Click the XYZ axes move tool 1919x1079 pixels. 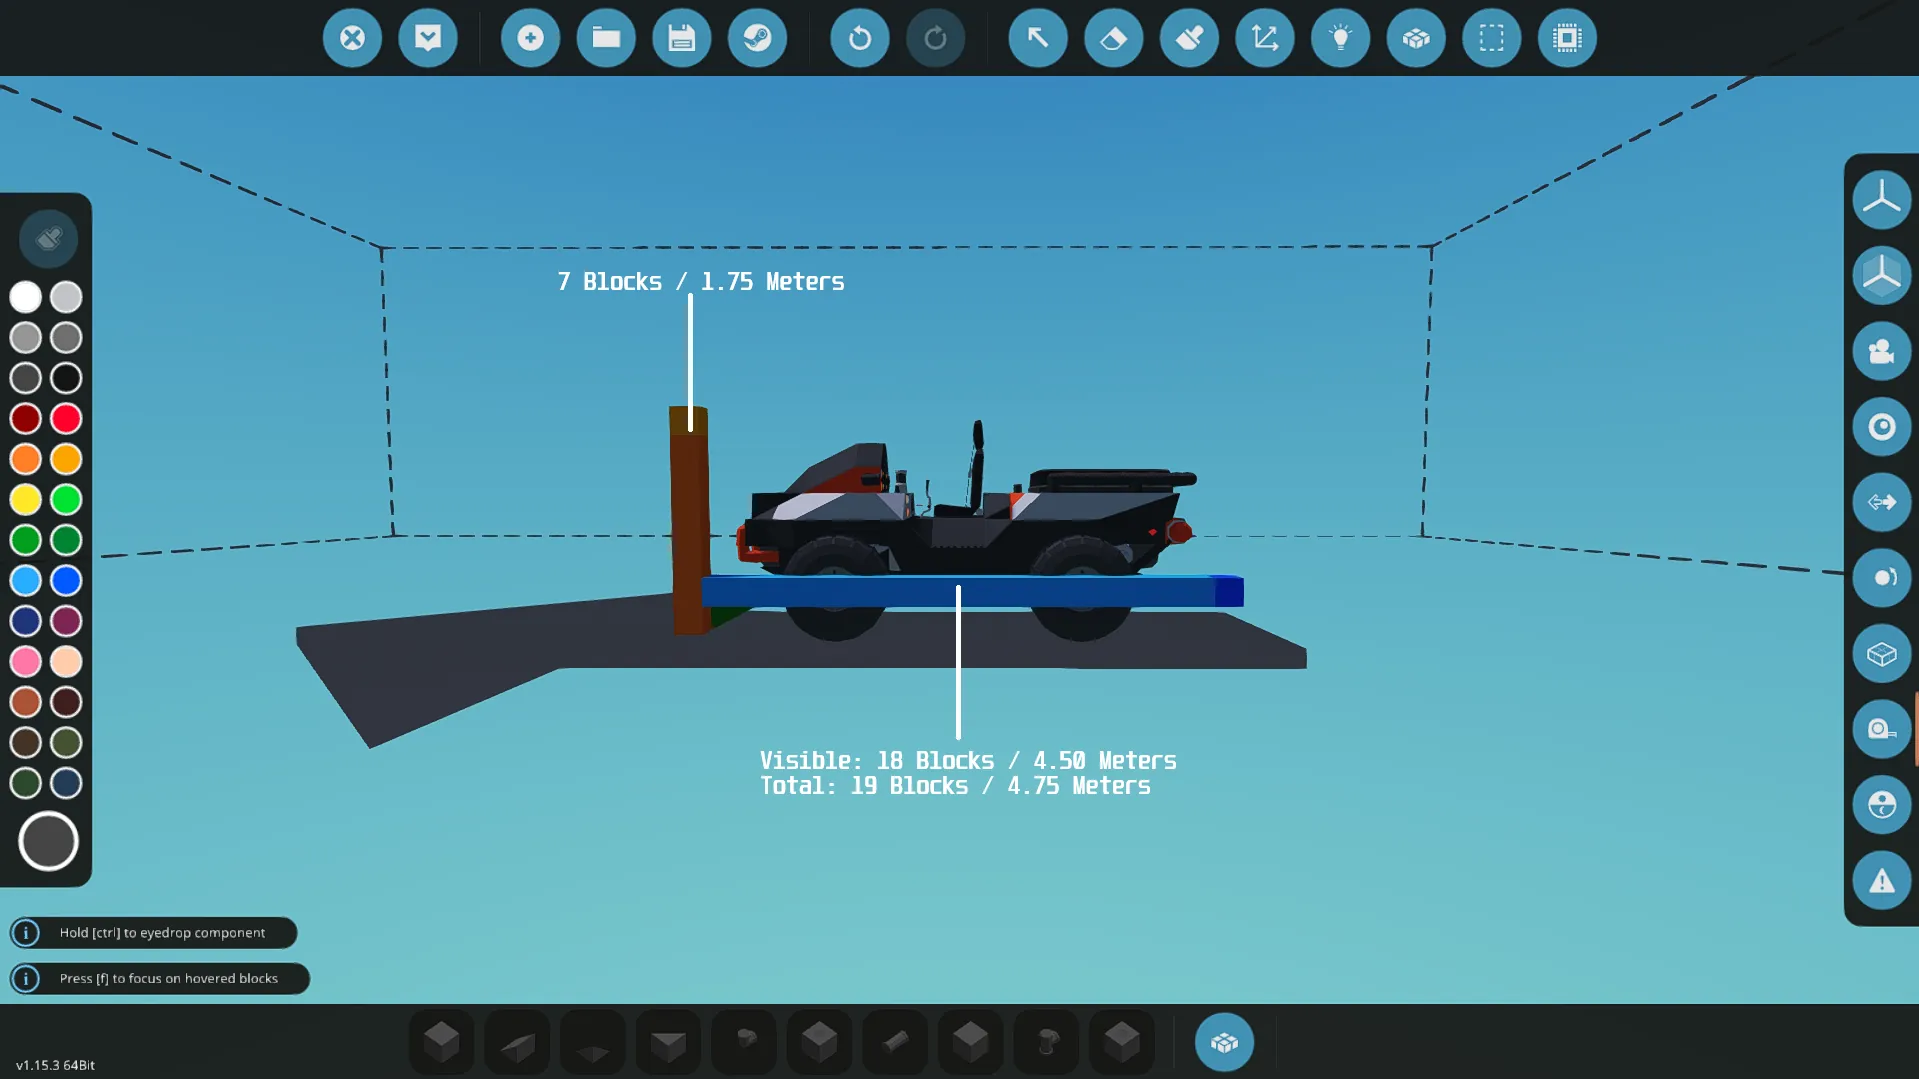point(1264,38)
